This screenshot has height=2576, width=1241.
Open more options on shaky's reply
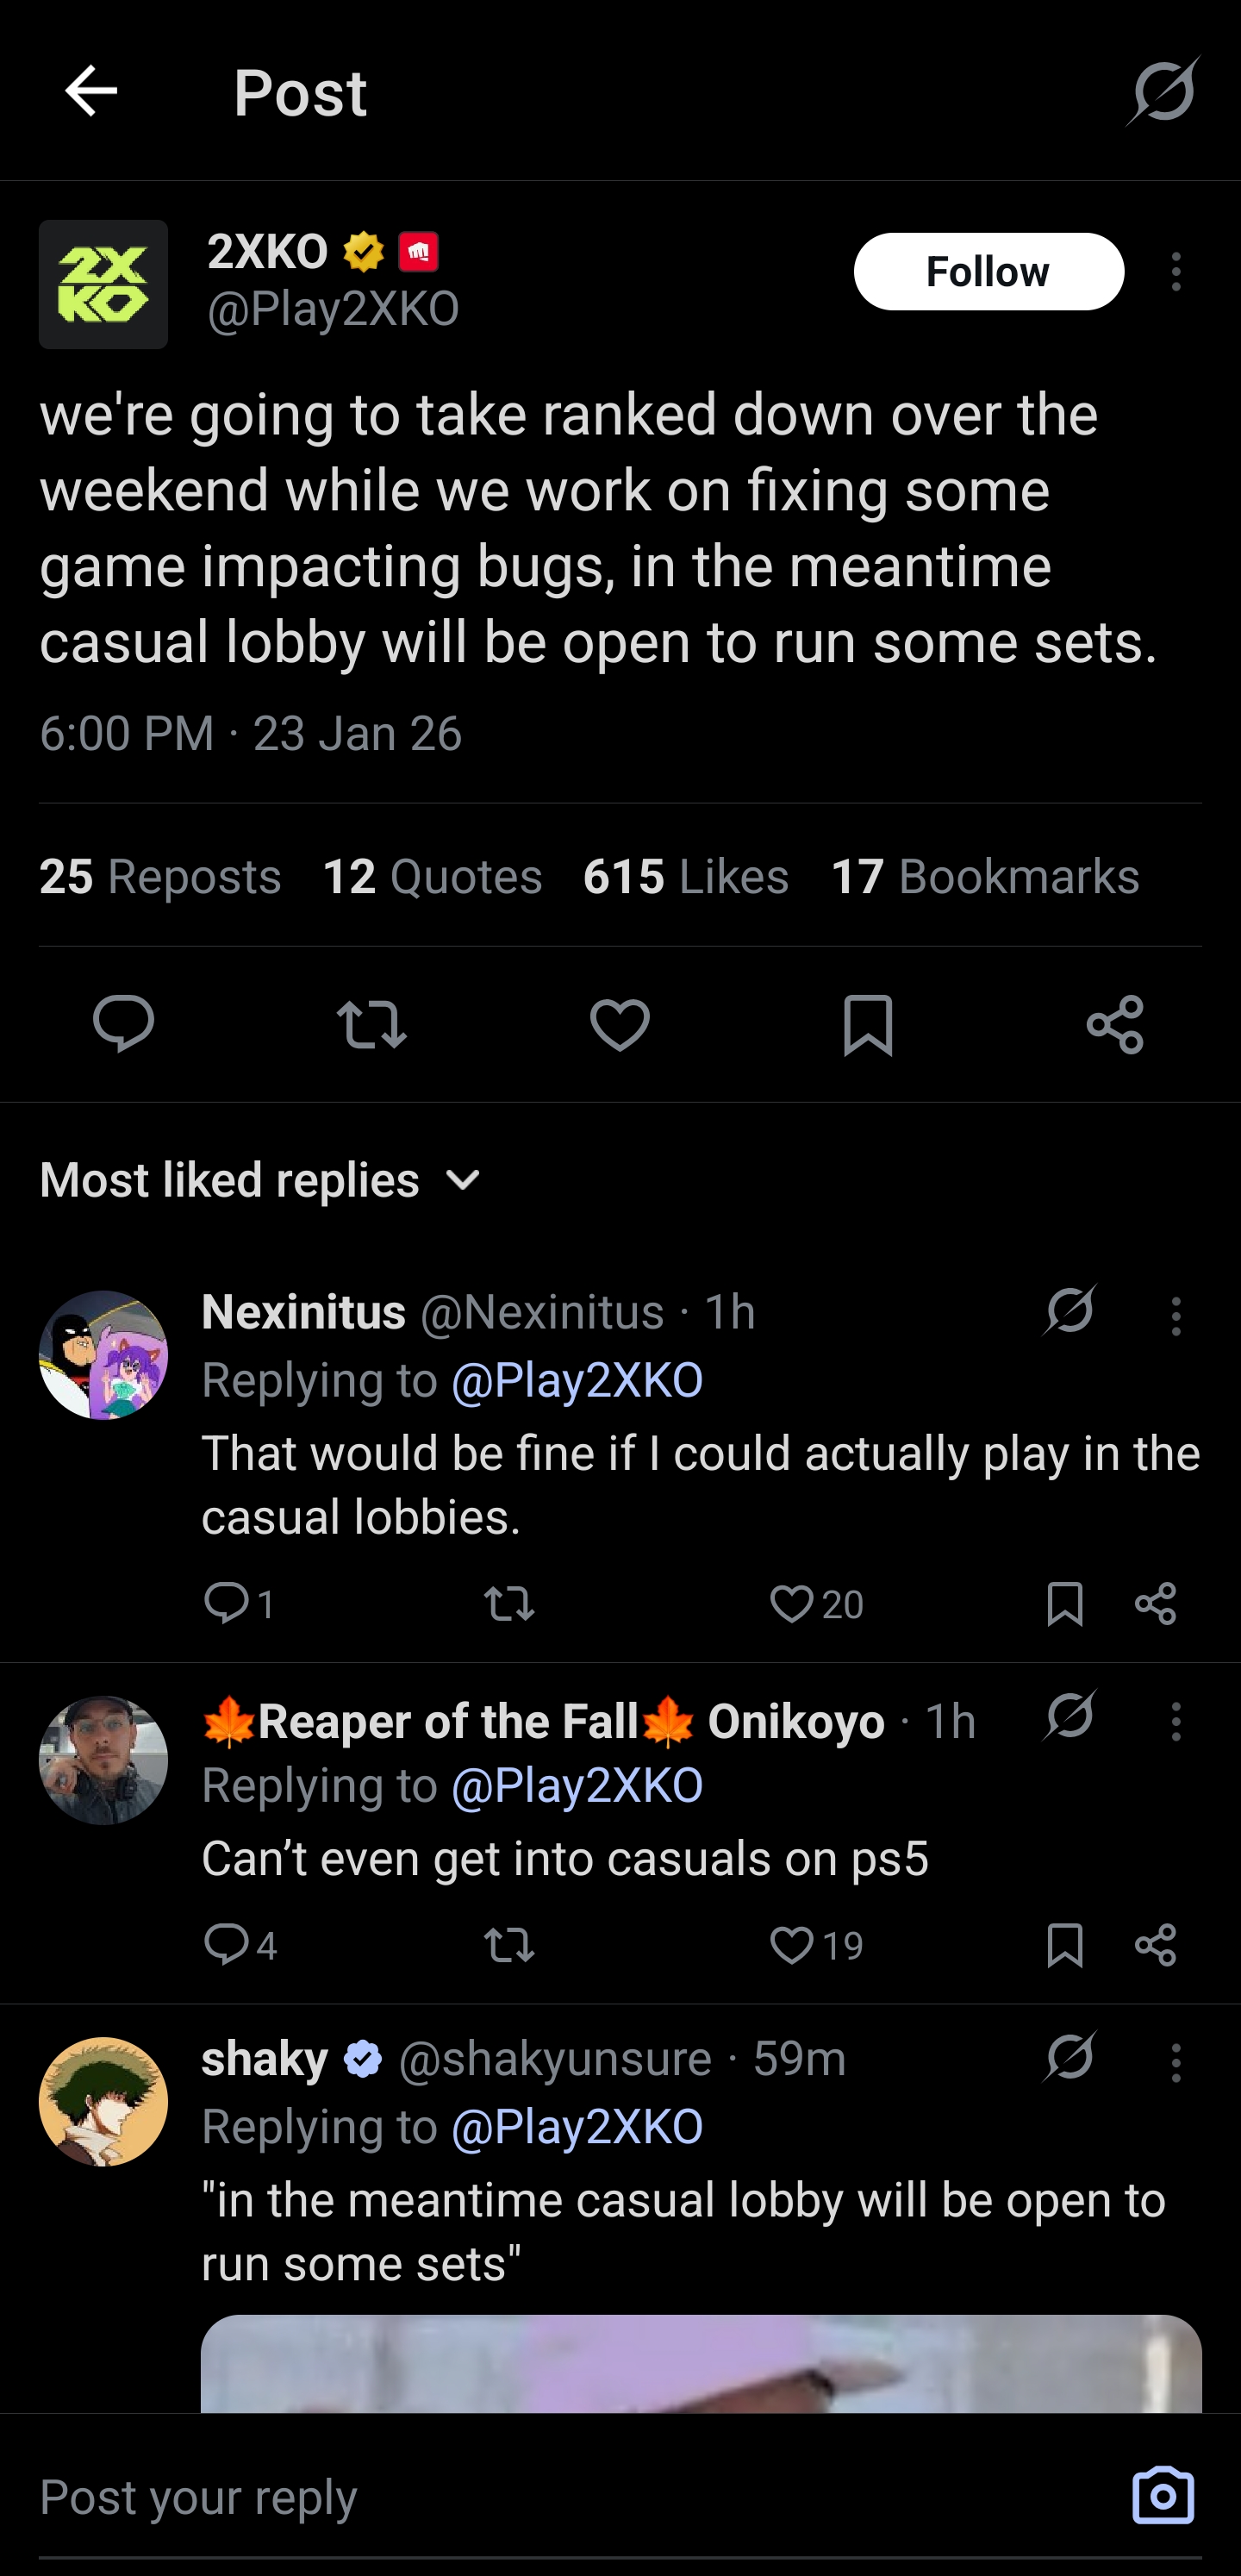(1176, 2063)
